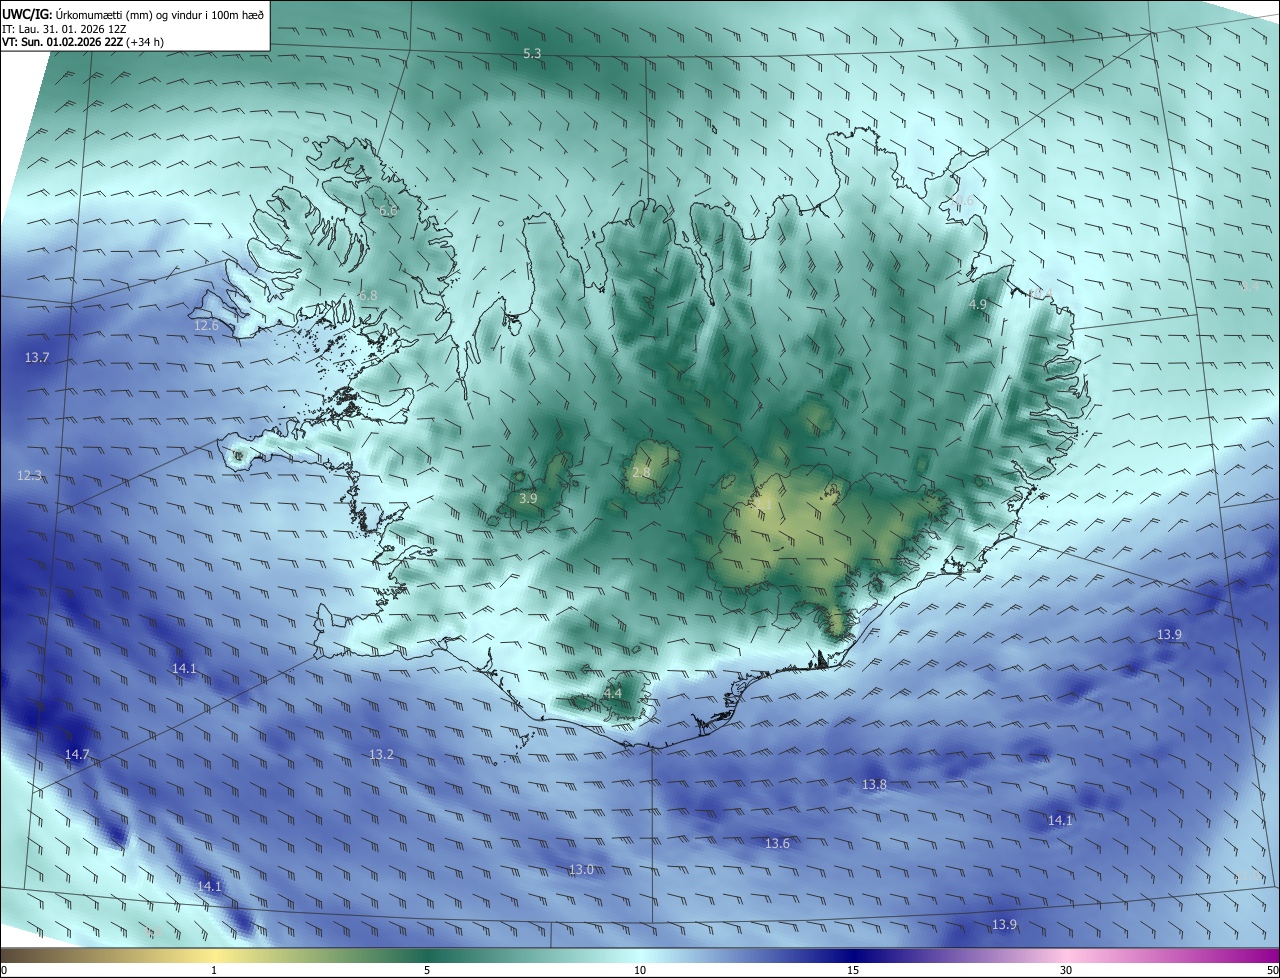The width and height of the screenshot is (1280, 978).
Task: Select the 13.8 value label southeast of Iceland
Action: (874, 785)
